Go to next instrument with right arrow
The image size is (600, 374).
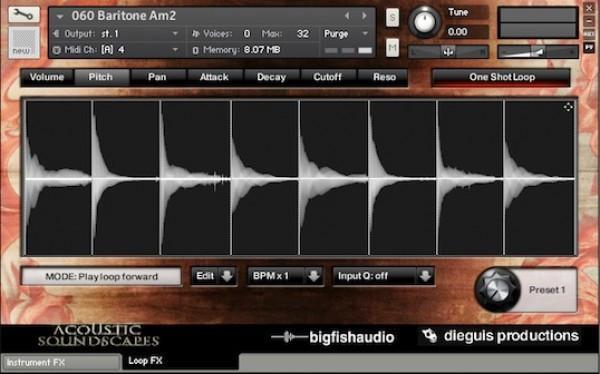(364, 16)
